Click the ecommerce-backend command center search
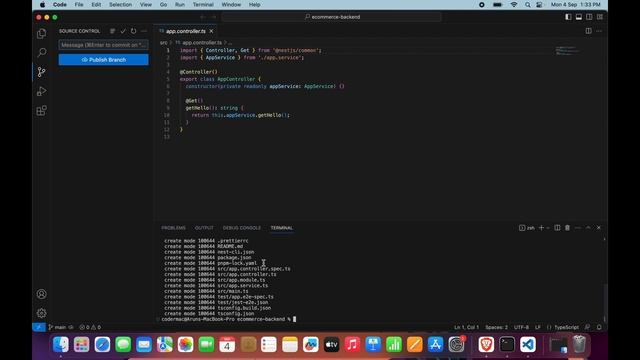 (331, 17)
